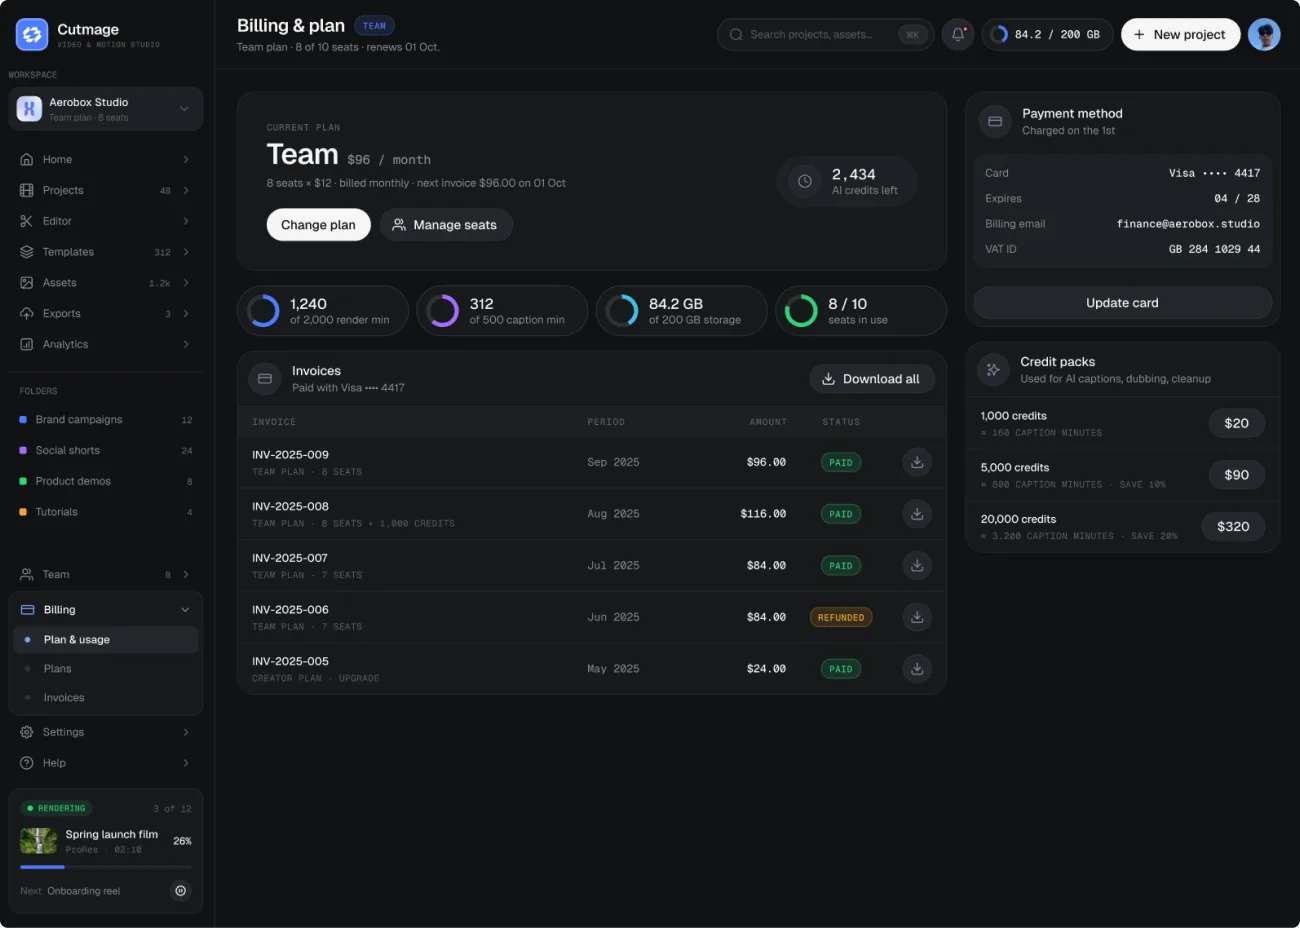The width and height of the screenshot is (1300, 928).
Task: Click the Spring launch film progress bar
Action: point(106,867)
